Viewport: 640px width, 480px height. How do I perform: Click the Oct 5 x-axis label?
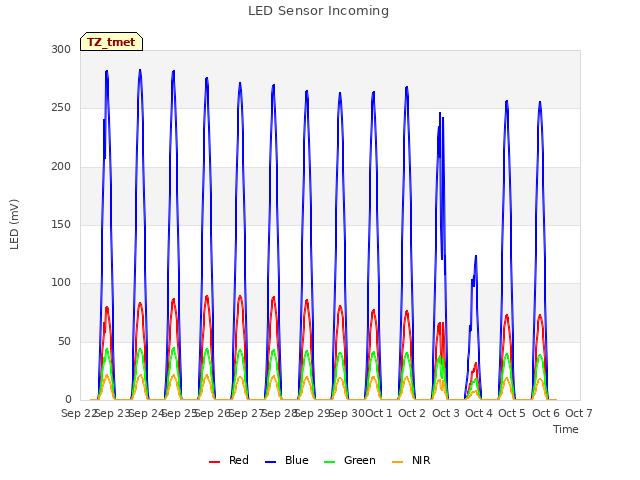point(512,413)
